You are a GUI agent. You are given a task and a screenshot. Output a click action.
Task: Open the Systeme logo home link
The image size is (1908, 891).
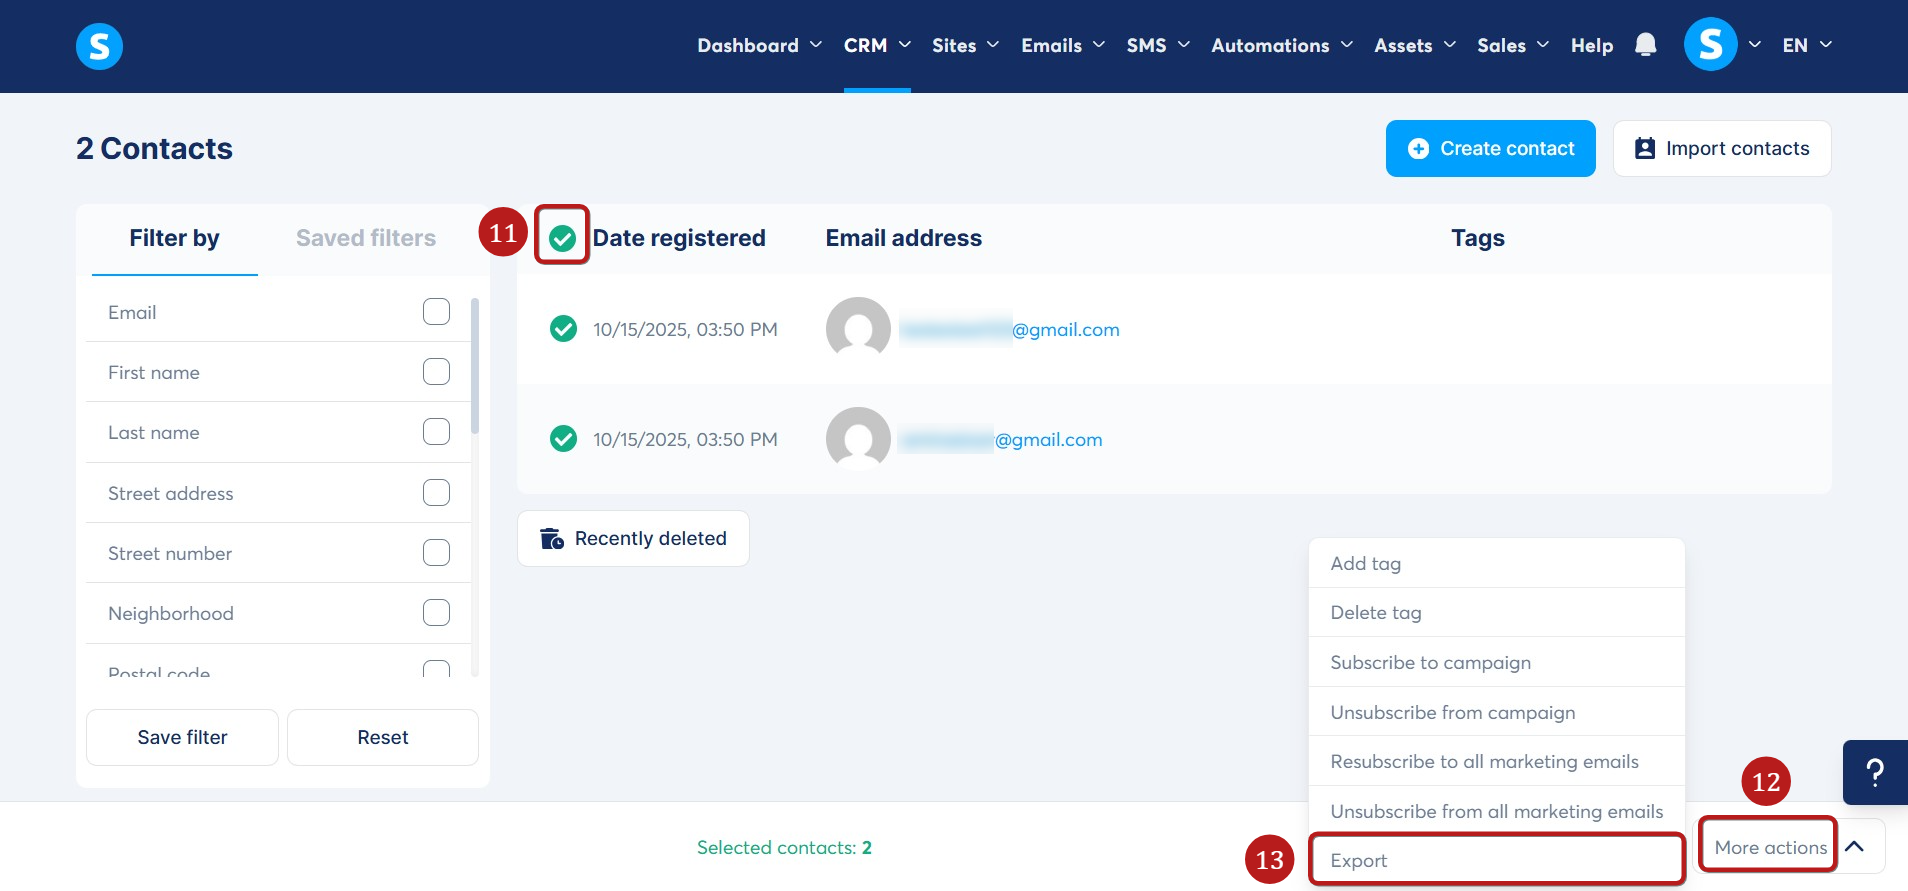pos(99,46)
